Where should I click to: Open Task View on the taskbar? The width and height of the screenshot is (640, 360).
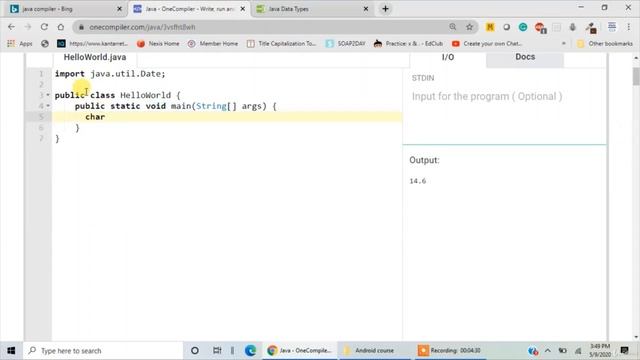[x=217, y=351]
